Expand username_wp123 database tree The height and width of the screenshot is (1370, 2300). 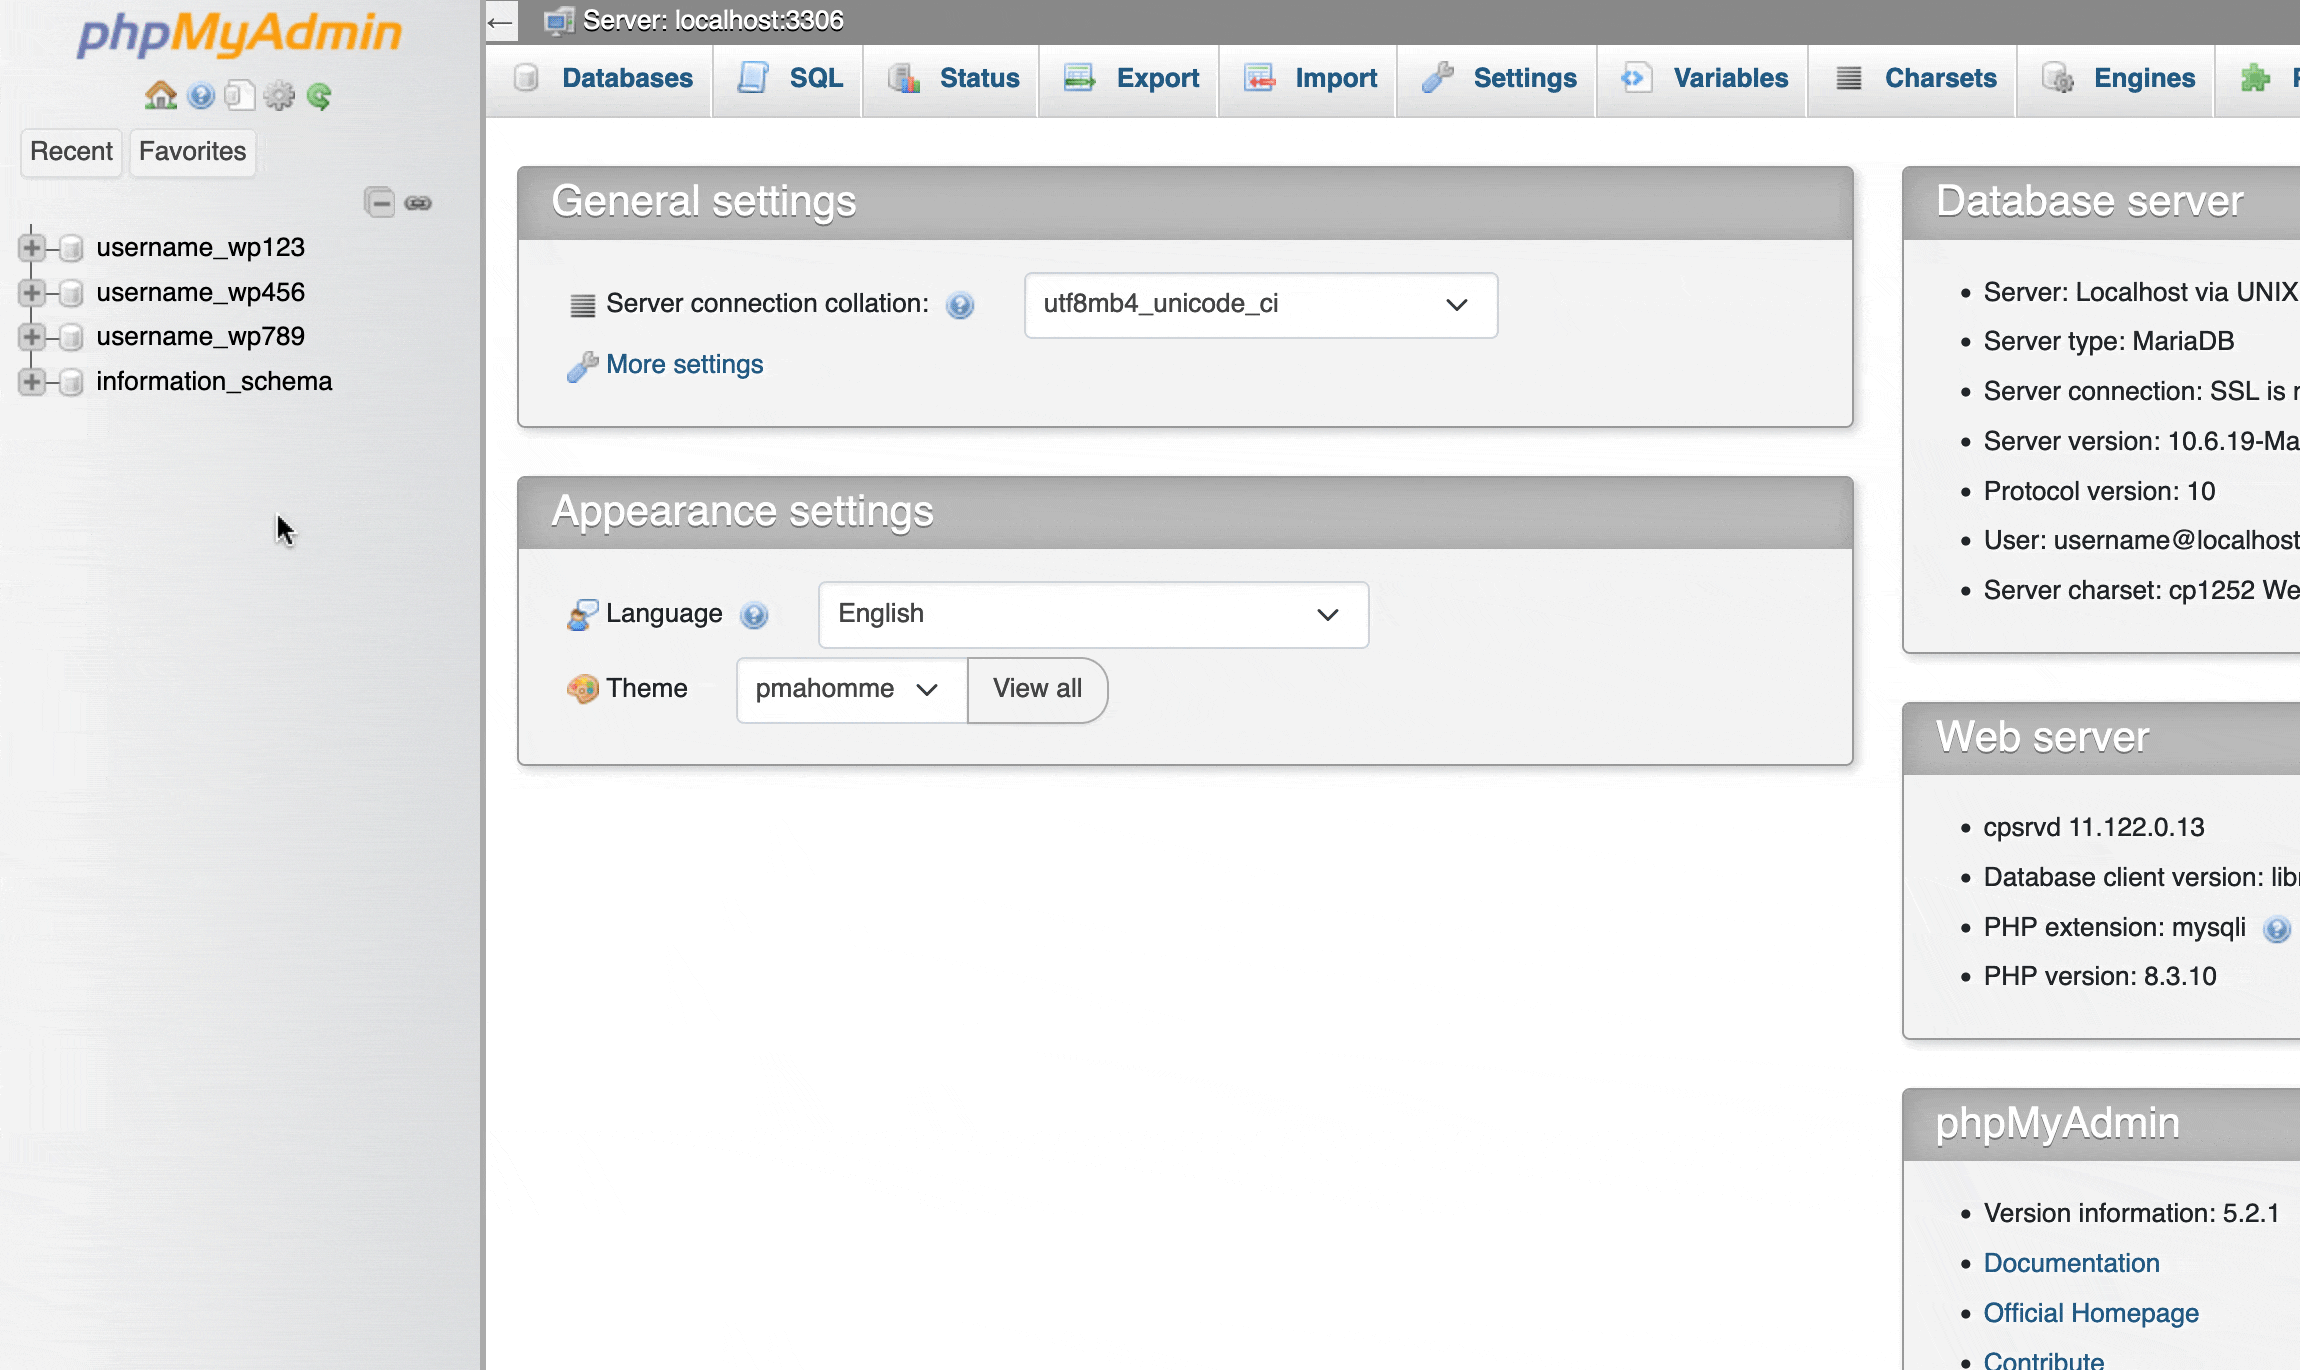pos(32,248)
